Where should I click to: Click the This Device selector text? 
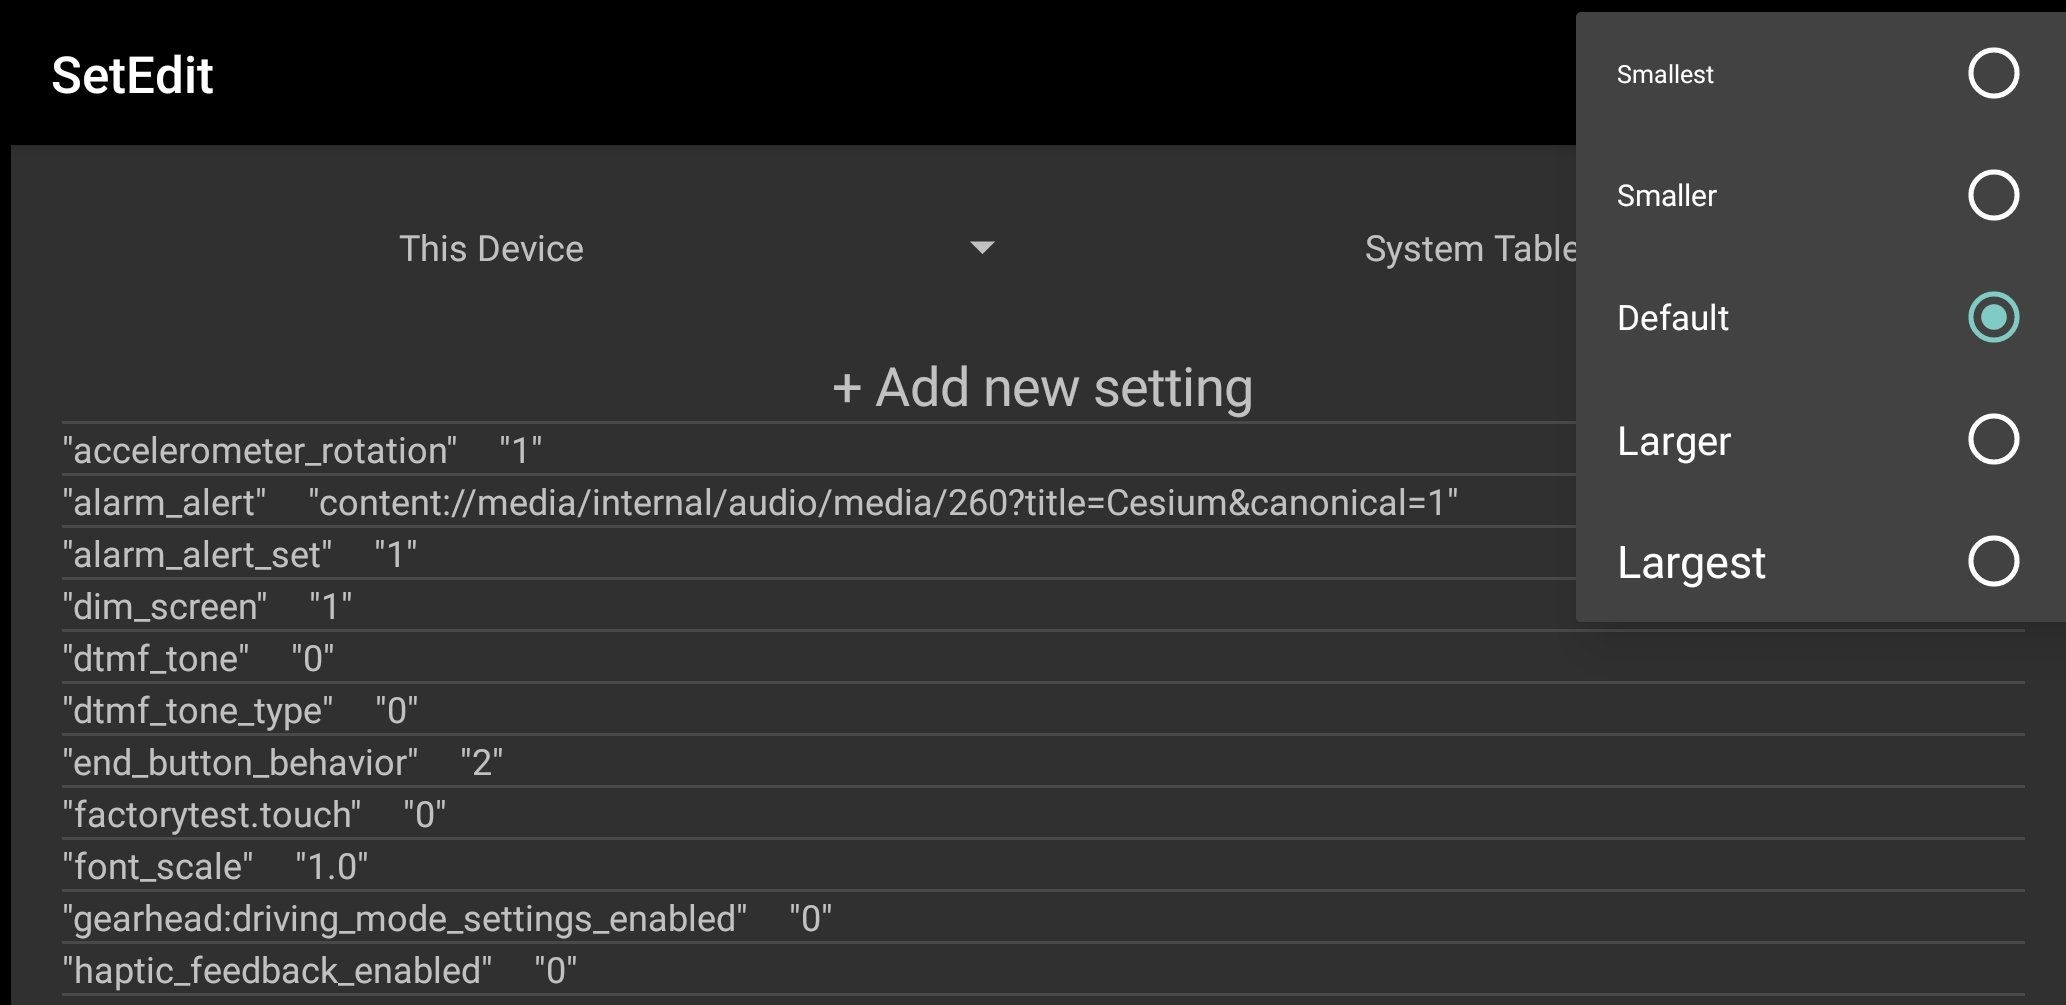[x=491, y=249]
